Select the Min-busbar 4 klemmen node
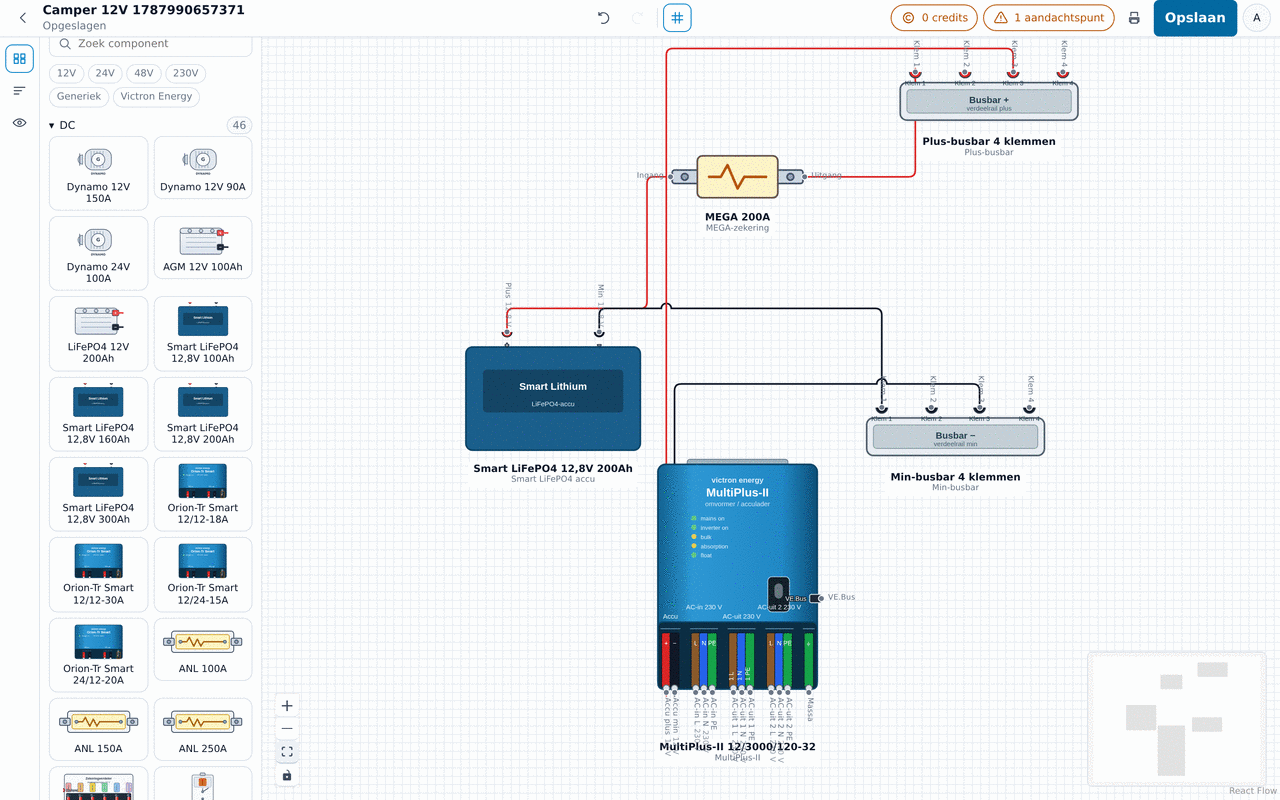The height and width of the screenshot is (800, 1280). tap(955, 436)
